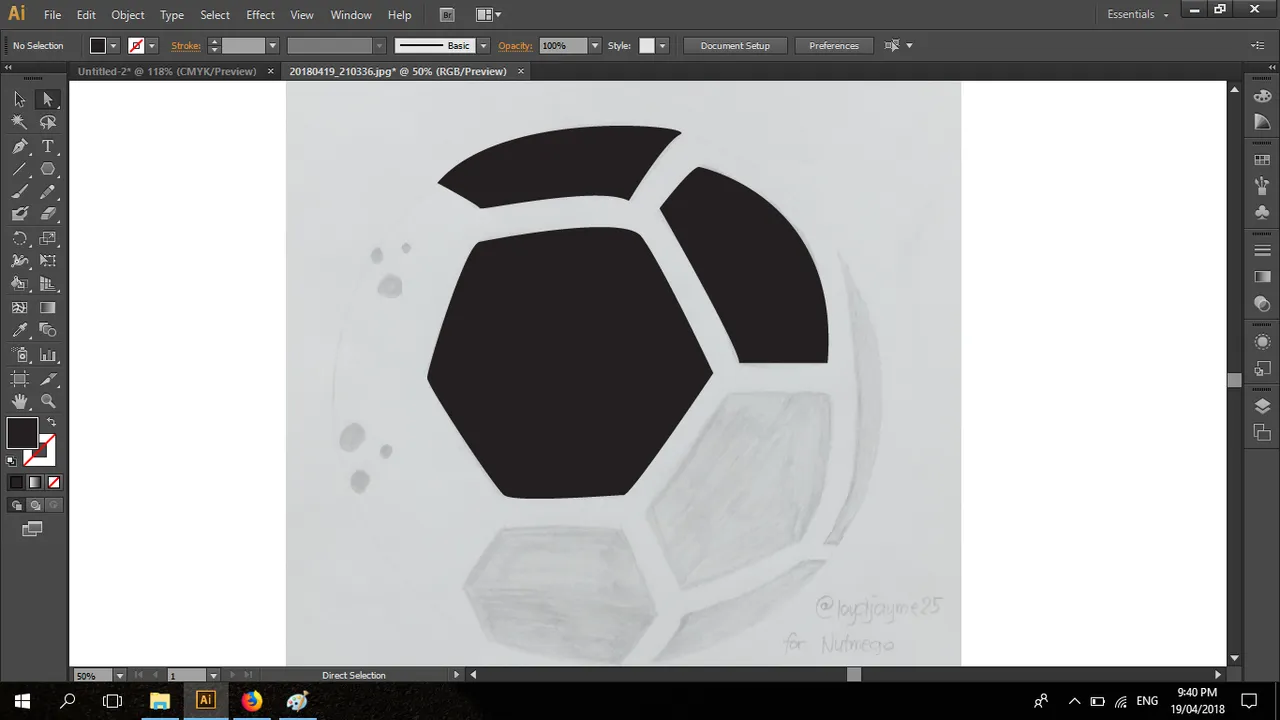Screen dimensions: 1280x720
Task: Reset to default fill and stroke
Action: (x=12, y=462)
